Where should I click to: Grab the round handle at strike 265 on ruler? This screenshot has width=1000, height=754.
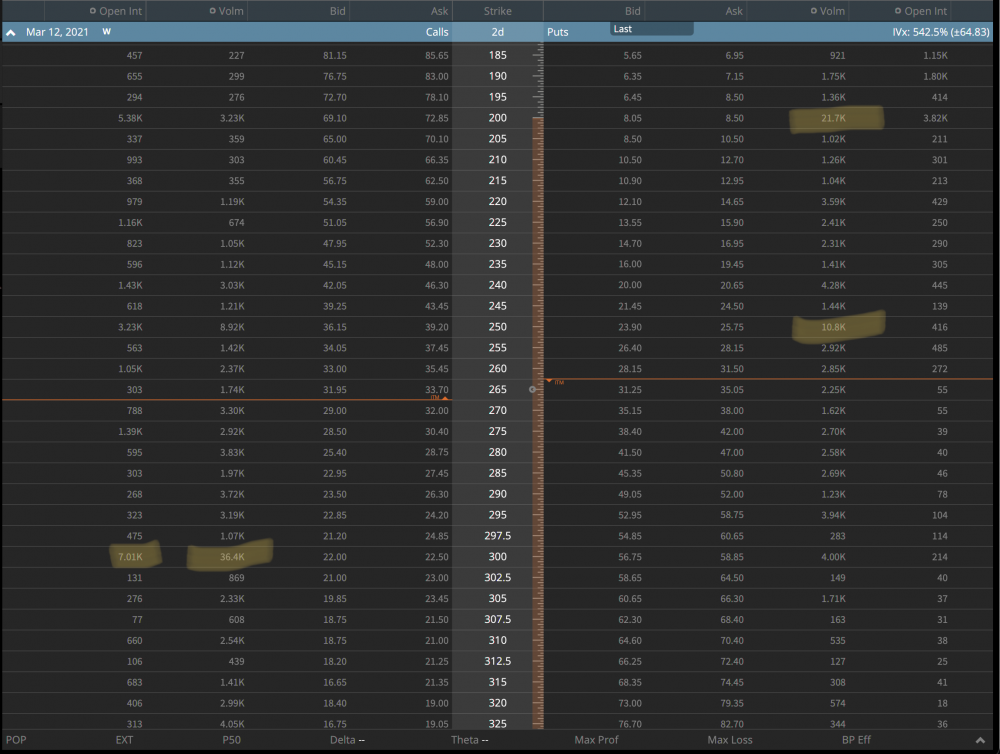[532, 389]
